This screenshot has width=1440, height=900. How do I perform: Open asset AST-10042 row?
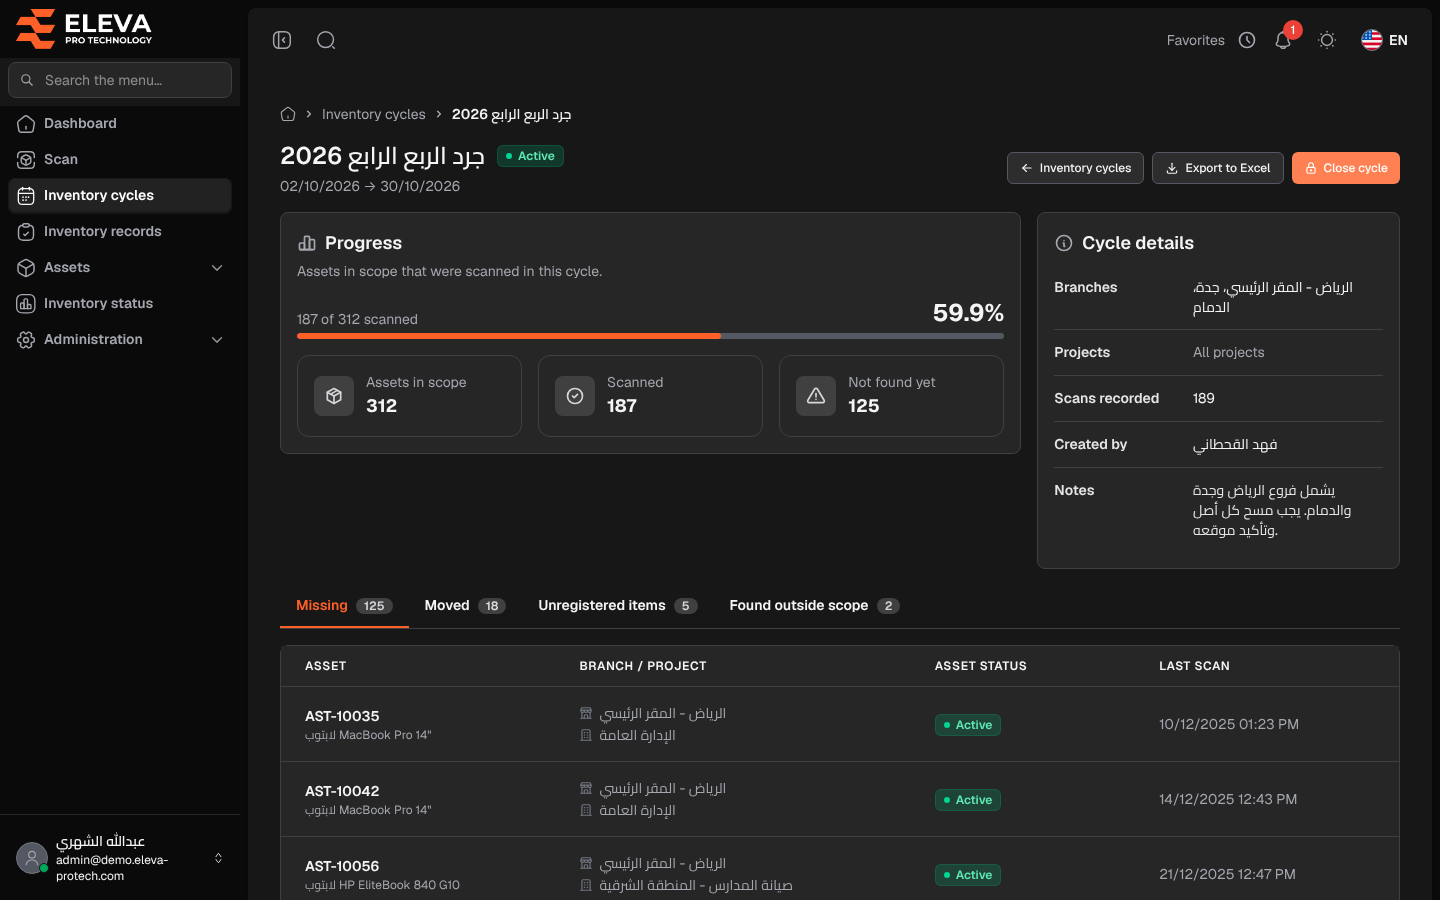click(x=840, y=799)
